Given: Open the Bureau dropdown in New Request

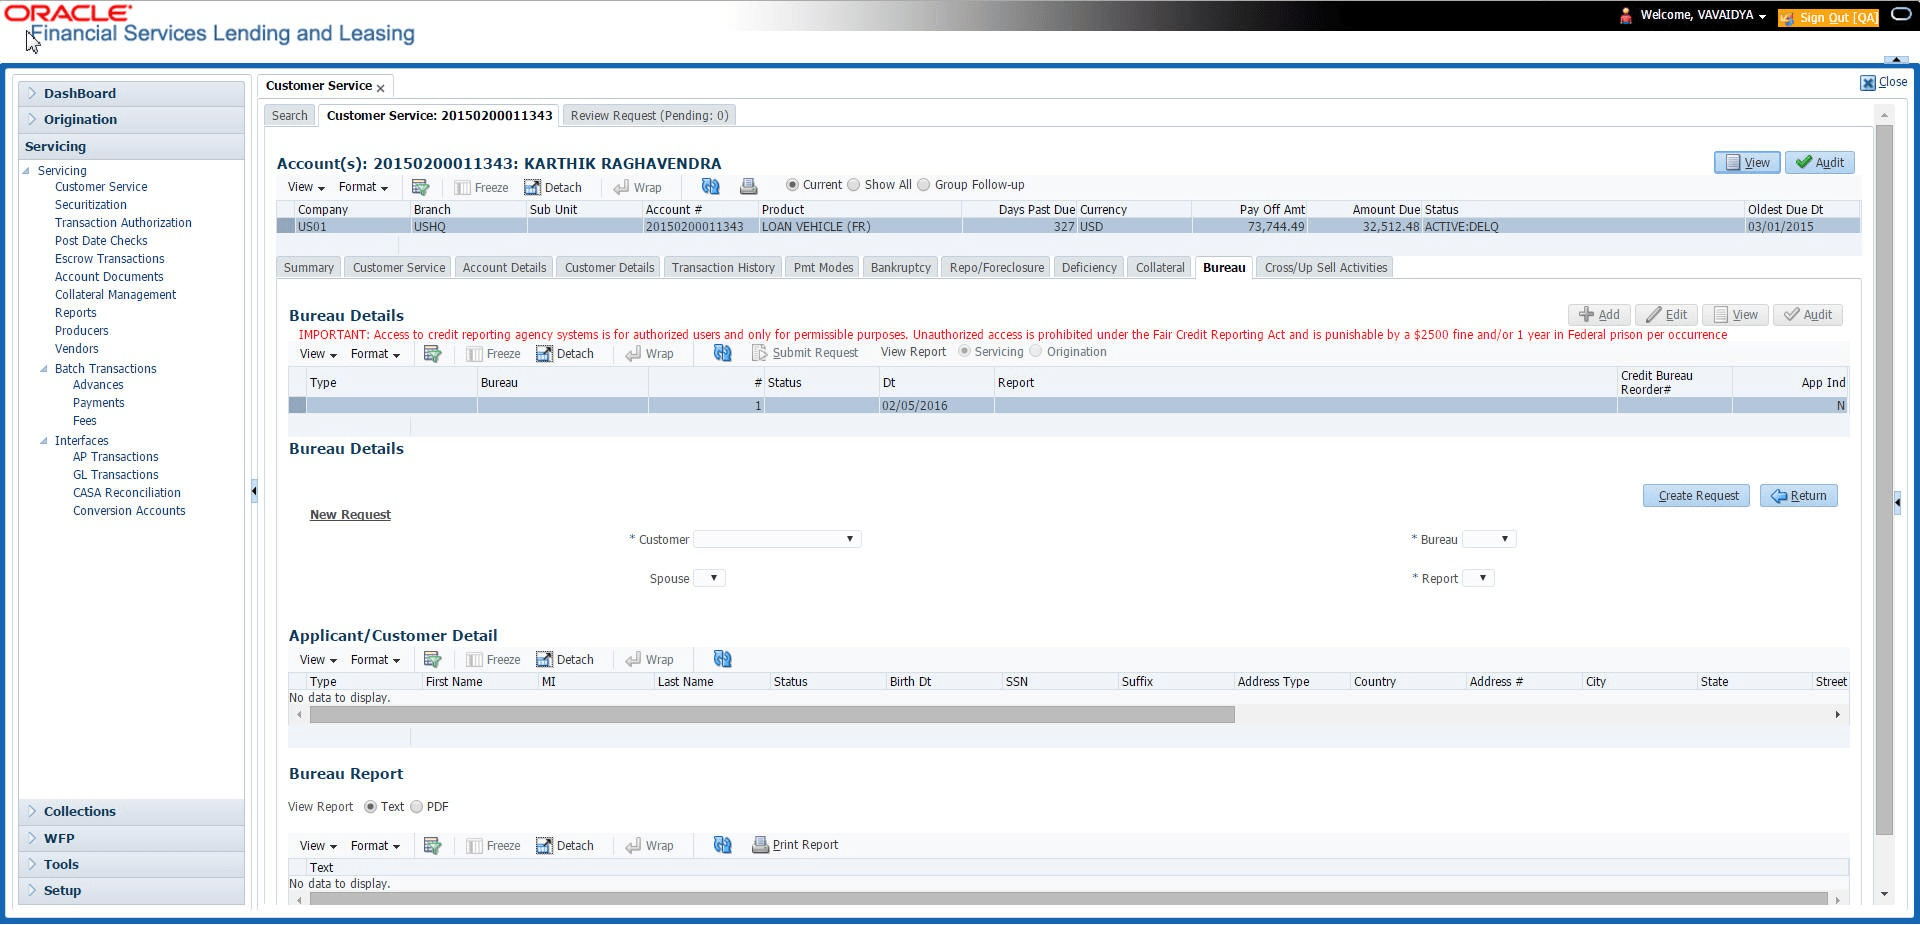Looking at the screenshot, I should pos(1489,539).
